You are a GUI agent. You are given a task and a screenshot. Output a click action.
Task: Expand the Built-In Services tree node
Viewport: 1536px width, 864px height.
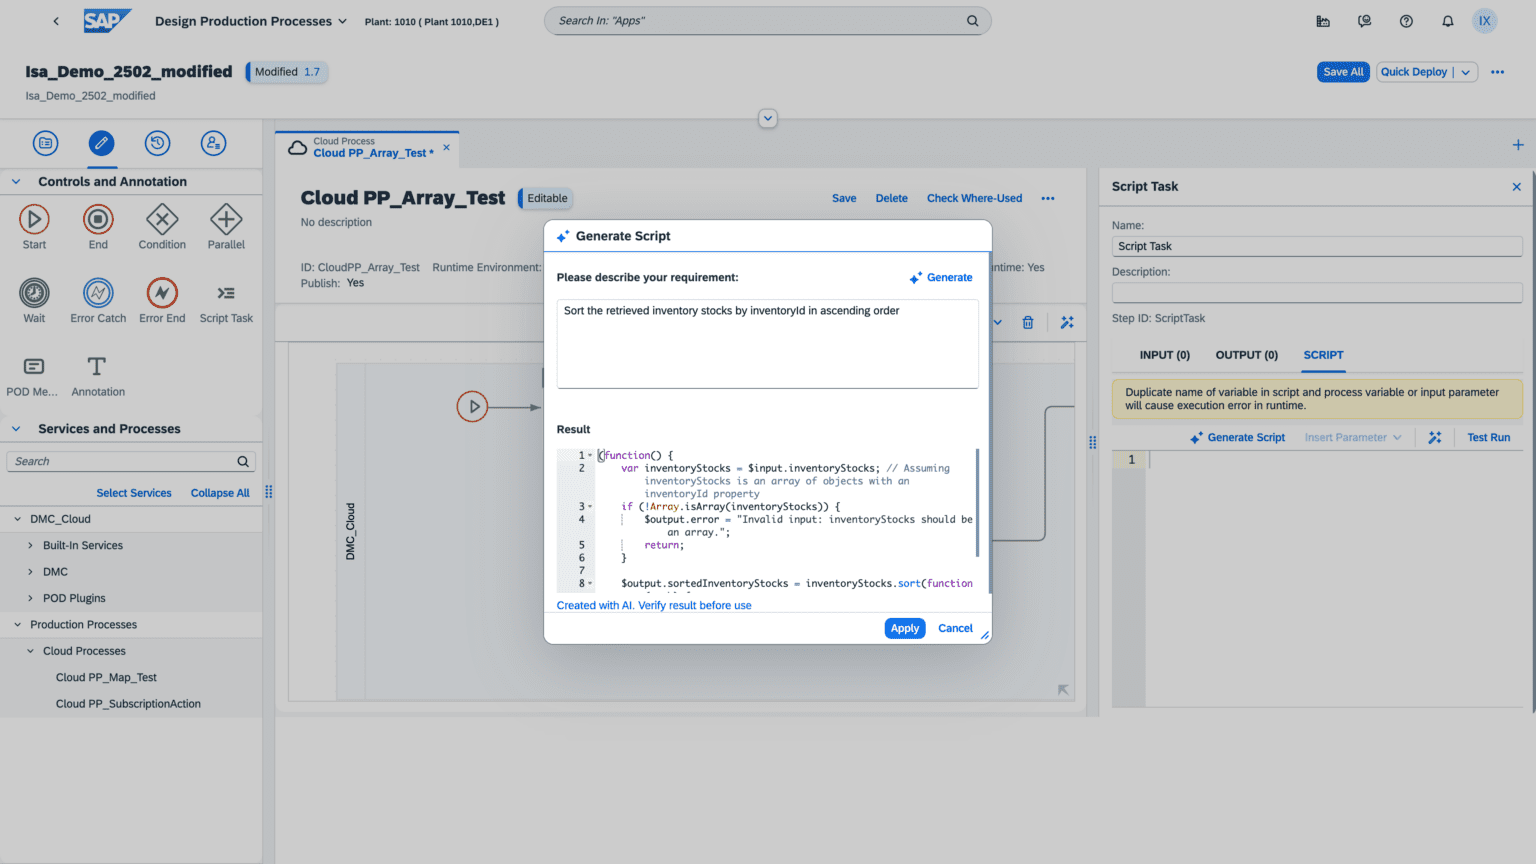point(30,546)
